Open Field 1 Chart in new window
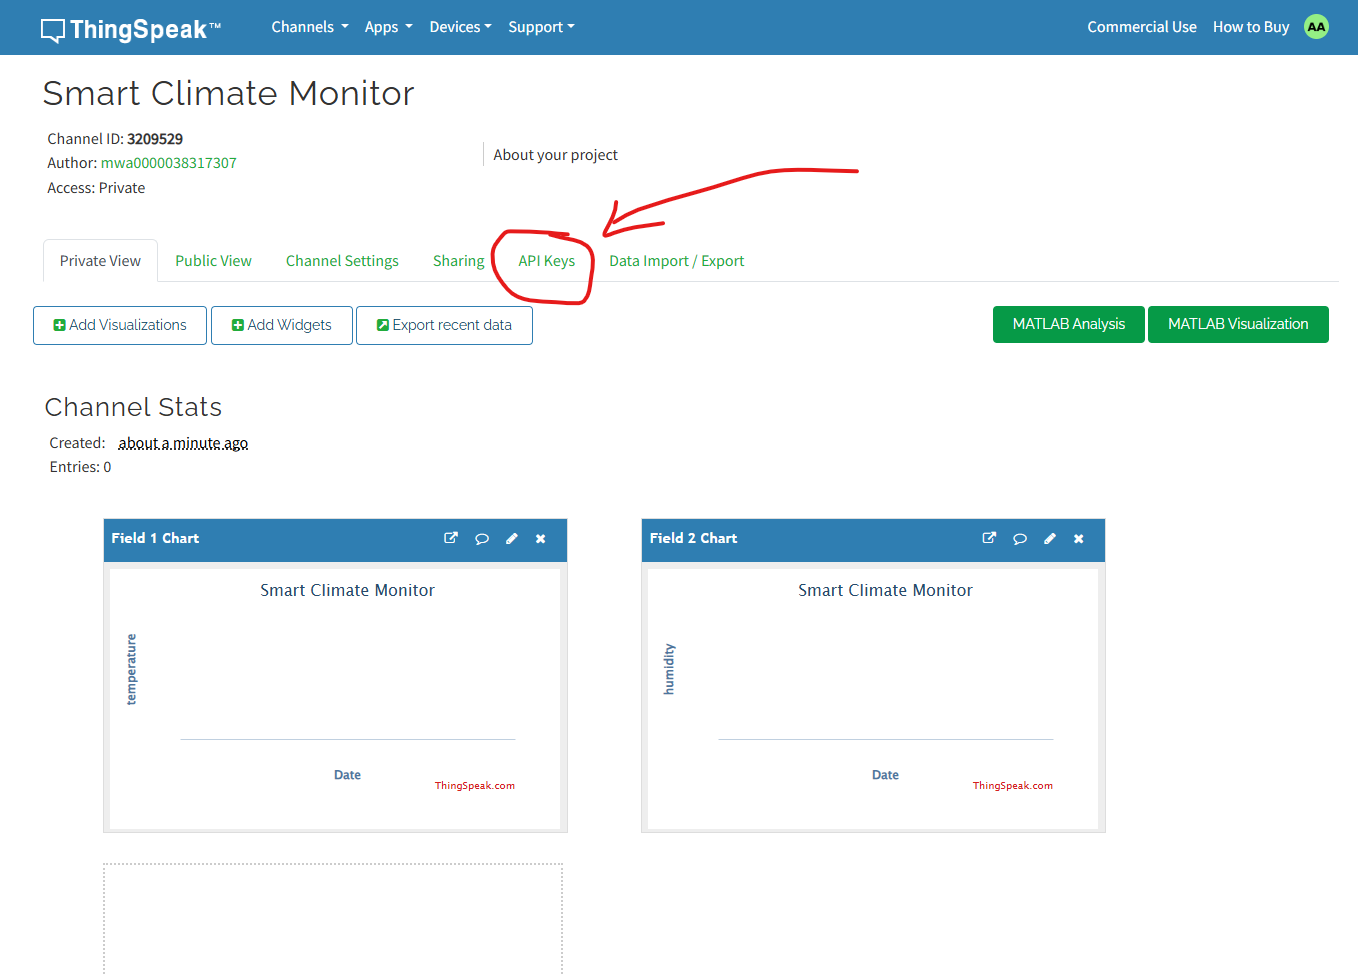This screenshot has width=1358, height=975. [x=451, y=538]
